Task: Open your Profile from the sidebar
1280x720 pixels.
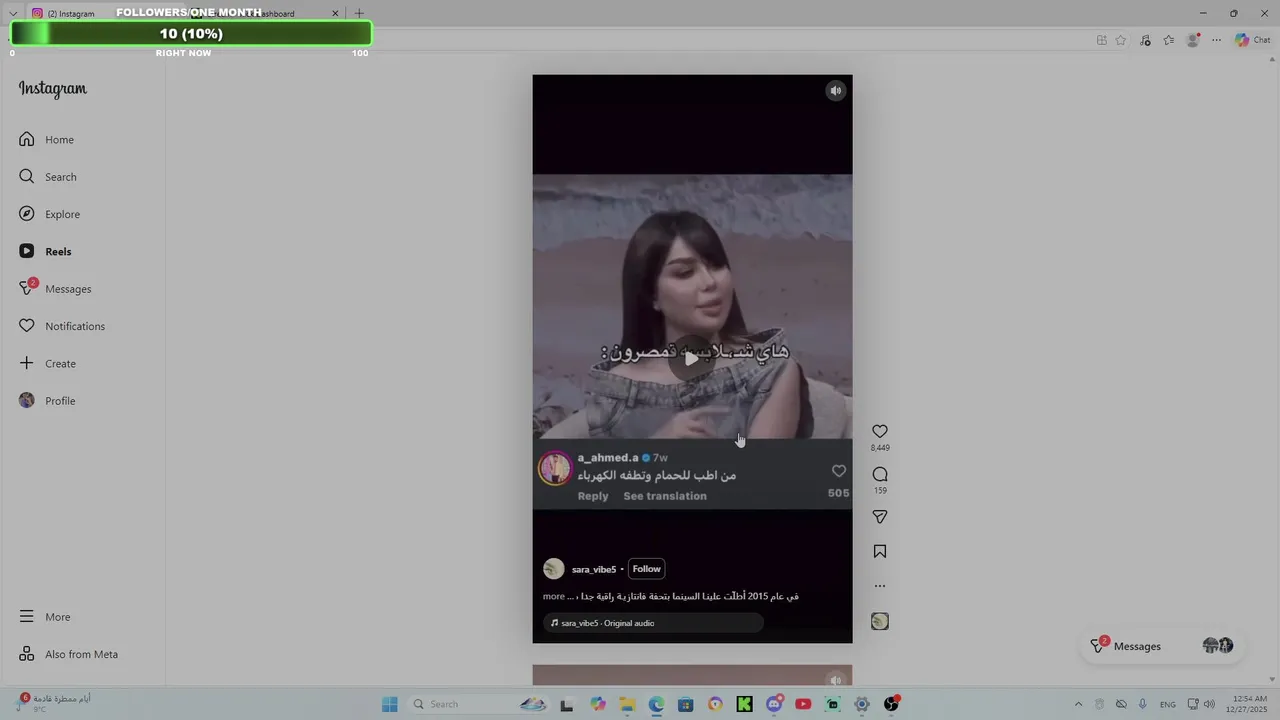Action: pos(47,401)
